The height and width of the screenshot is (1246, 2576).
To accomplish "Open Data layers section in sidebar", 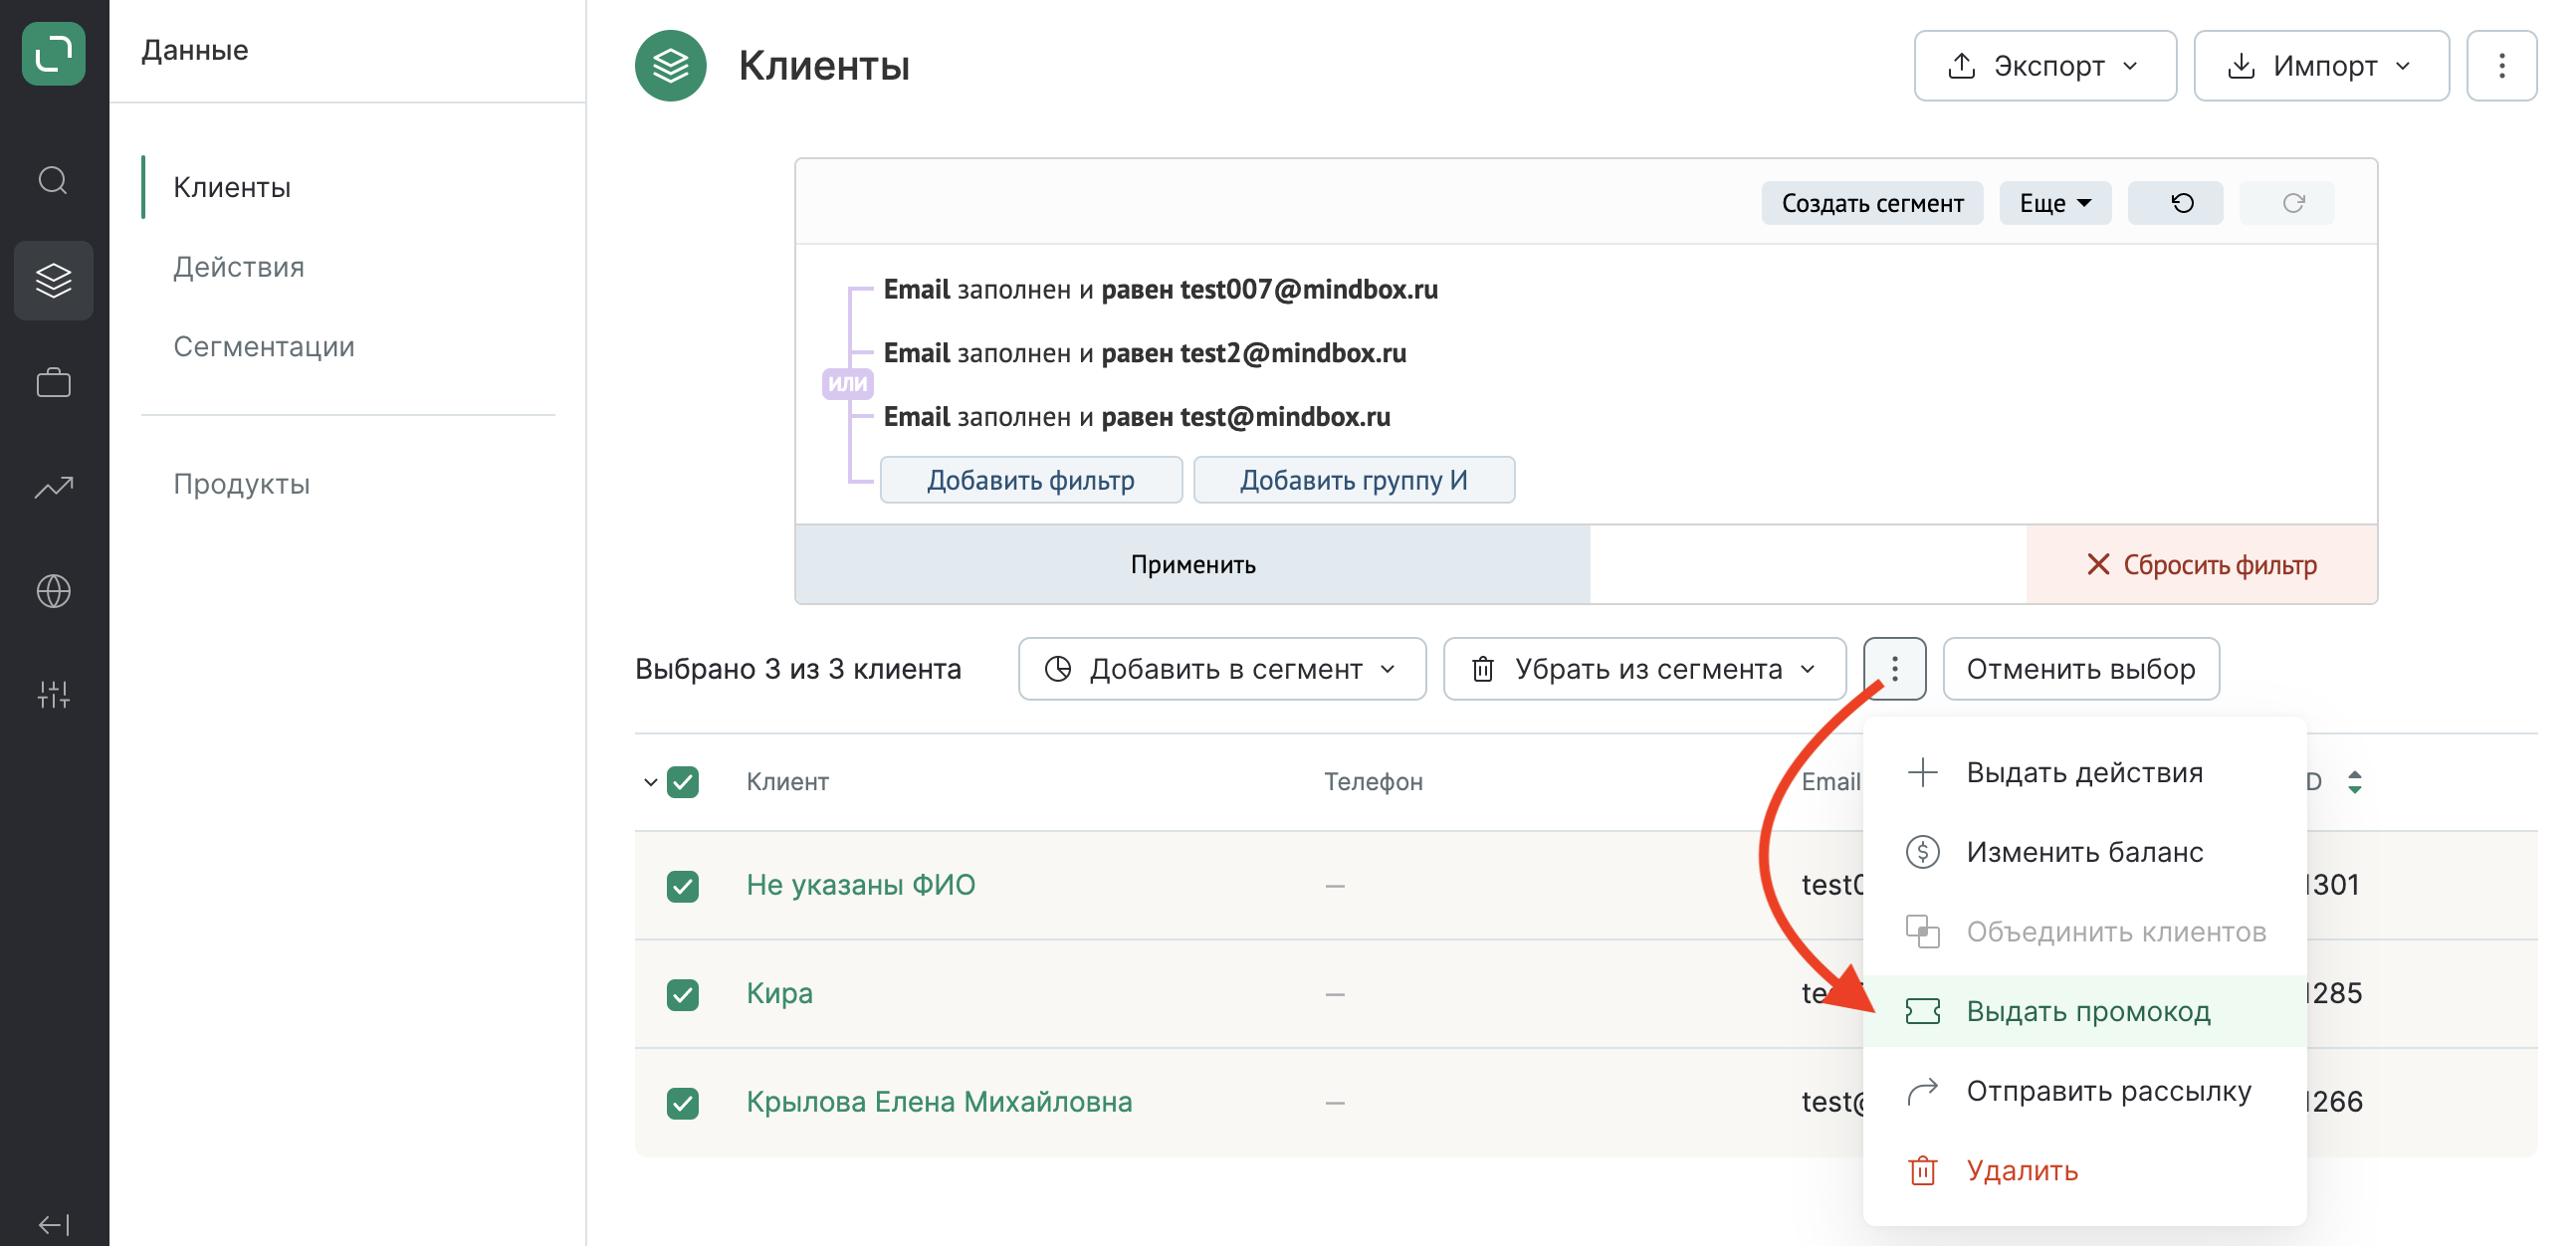I will [x=53, y=280].
